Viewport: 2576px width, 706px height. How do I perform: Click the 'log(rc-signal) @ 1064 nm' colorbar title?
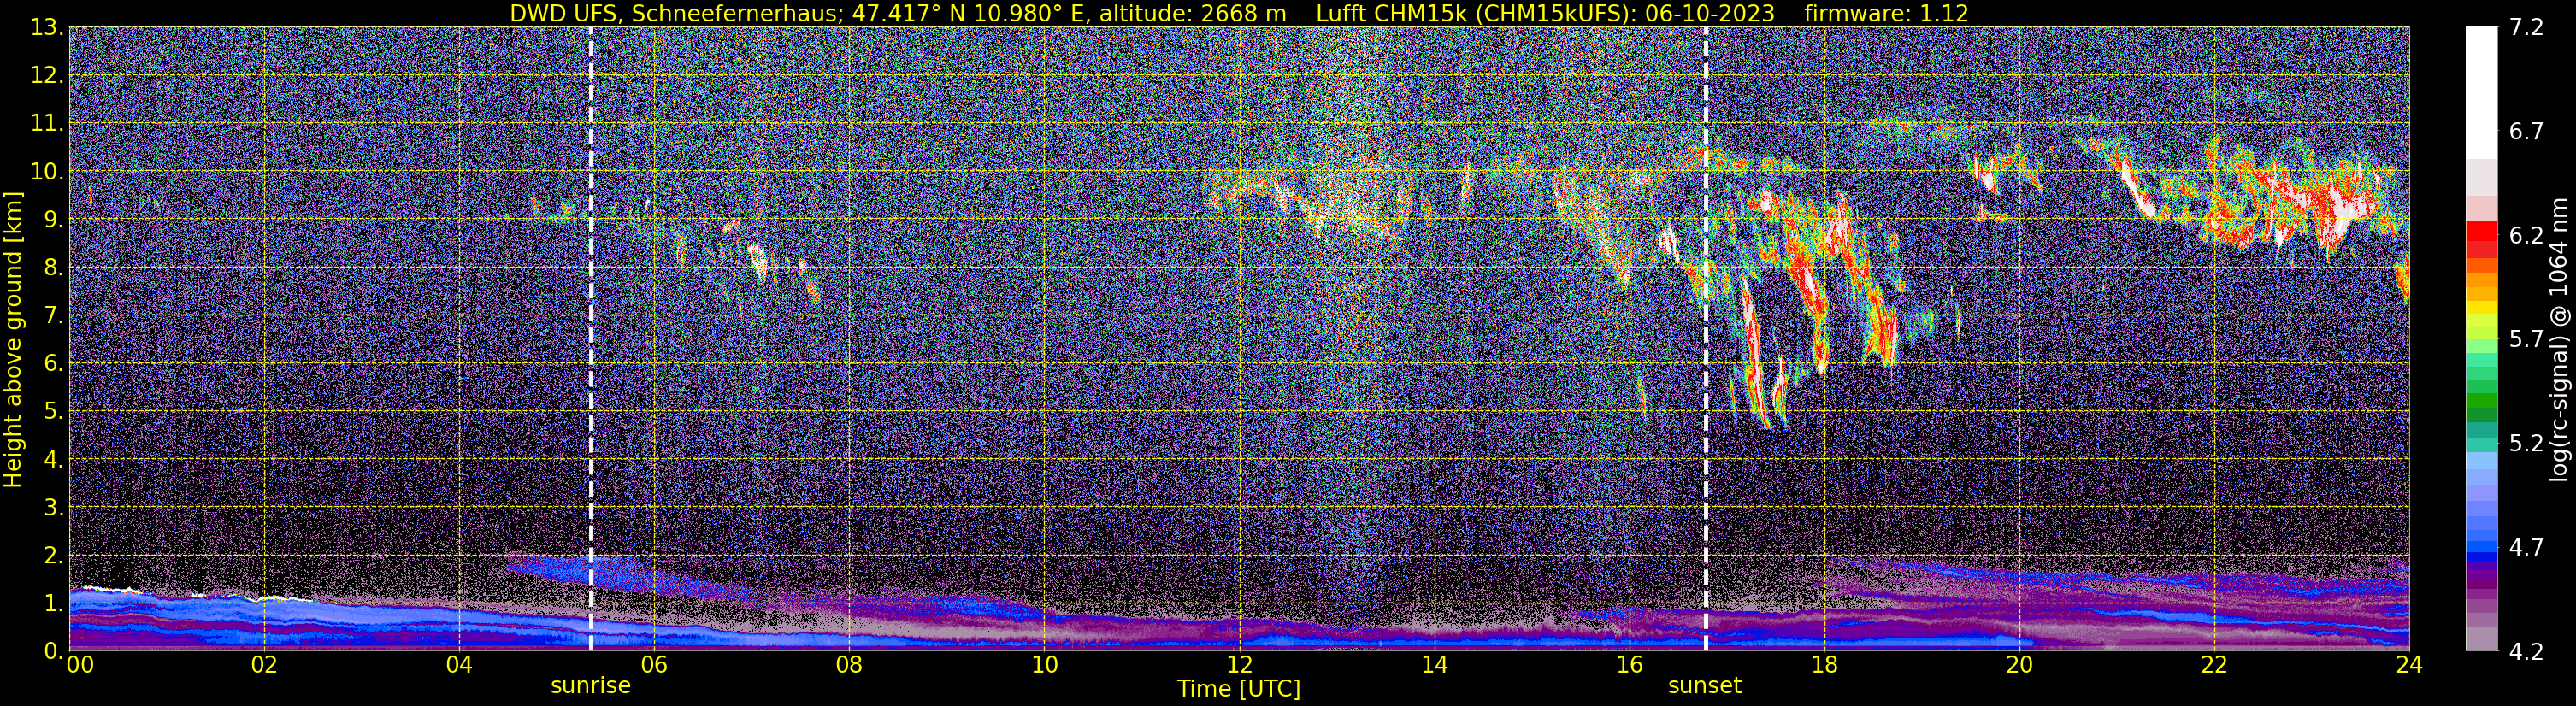(x=2559, y=339)
